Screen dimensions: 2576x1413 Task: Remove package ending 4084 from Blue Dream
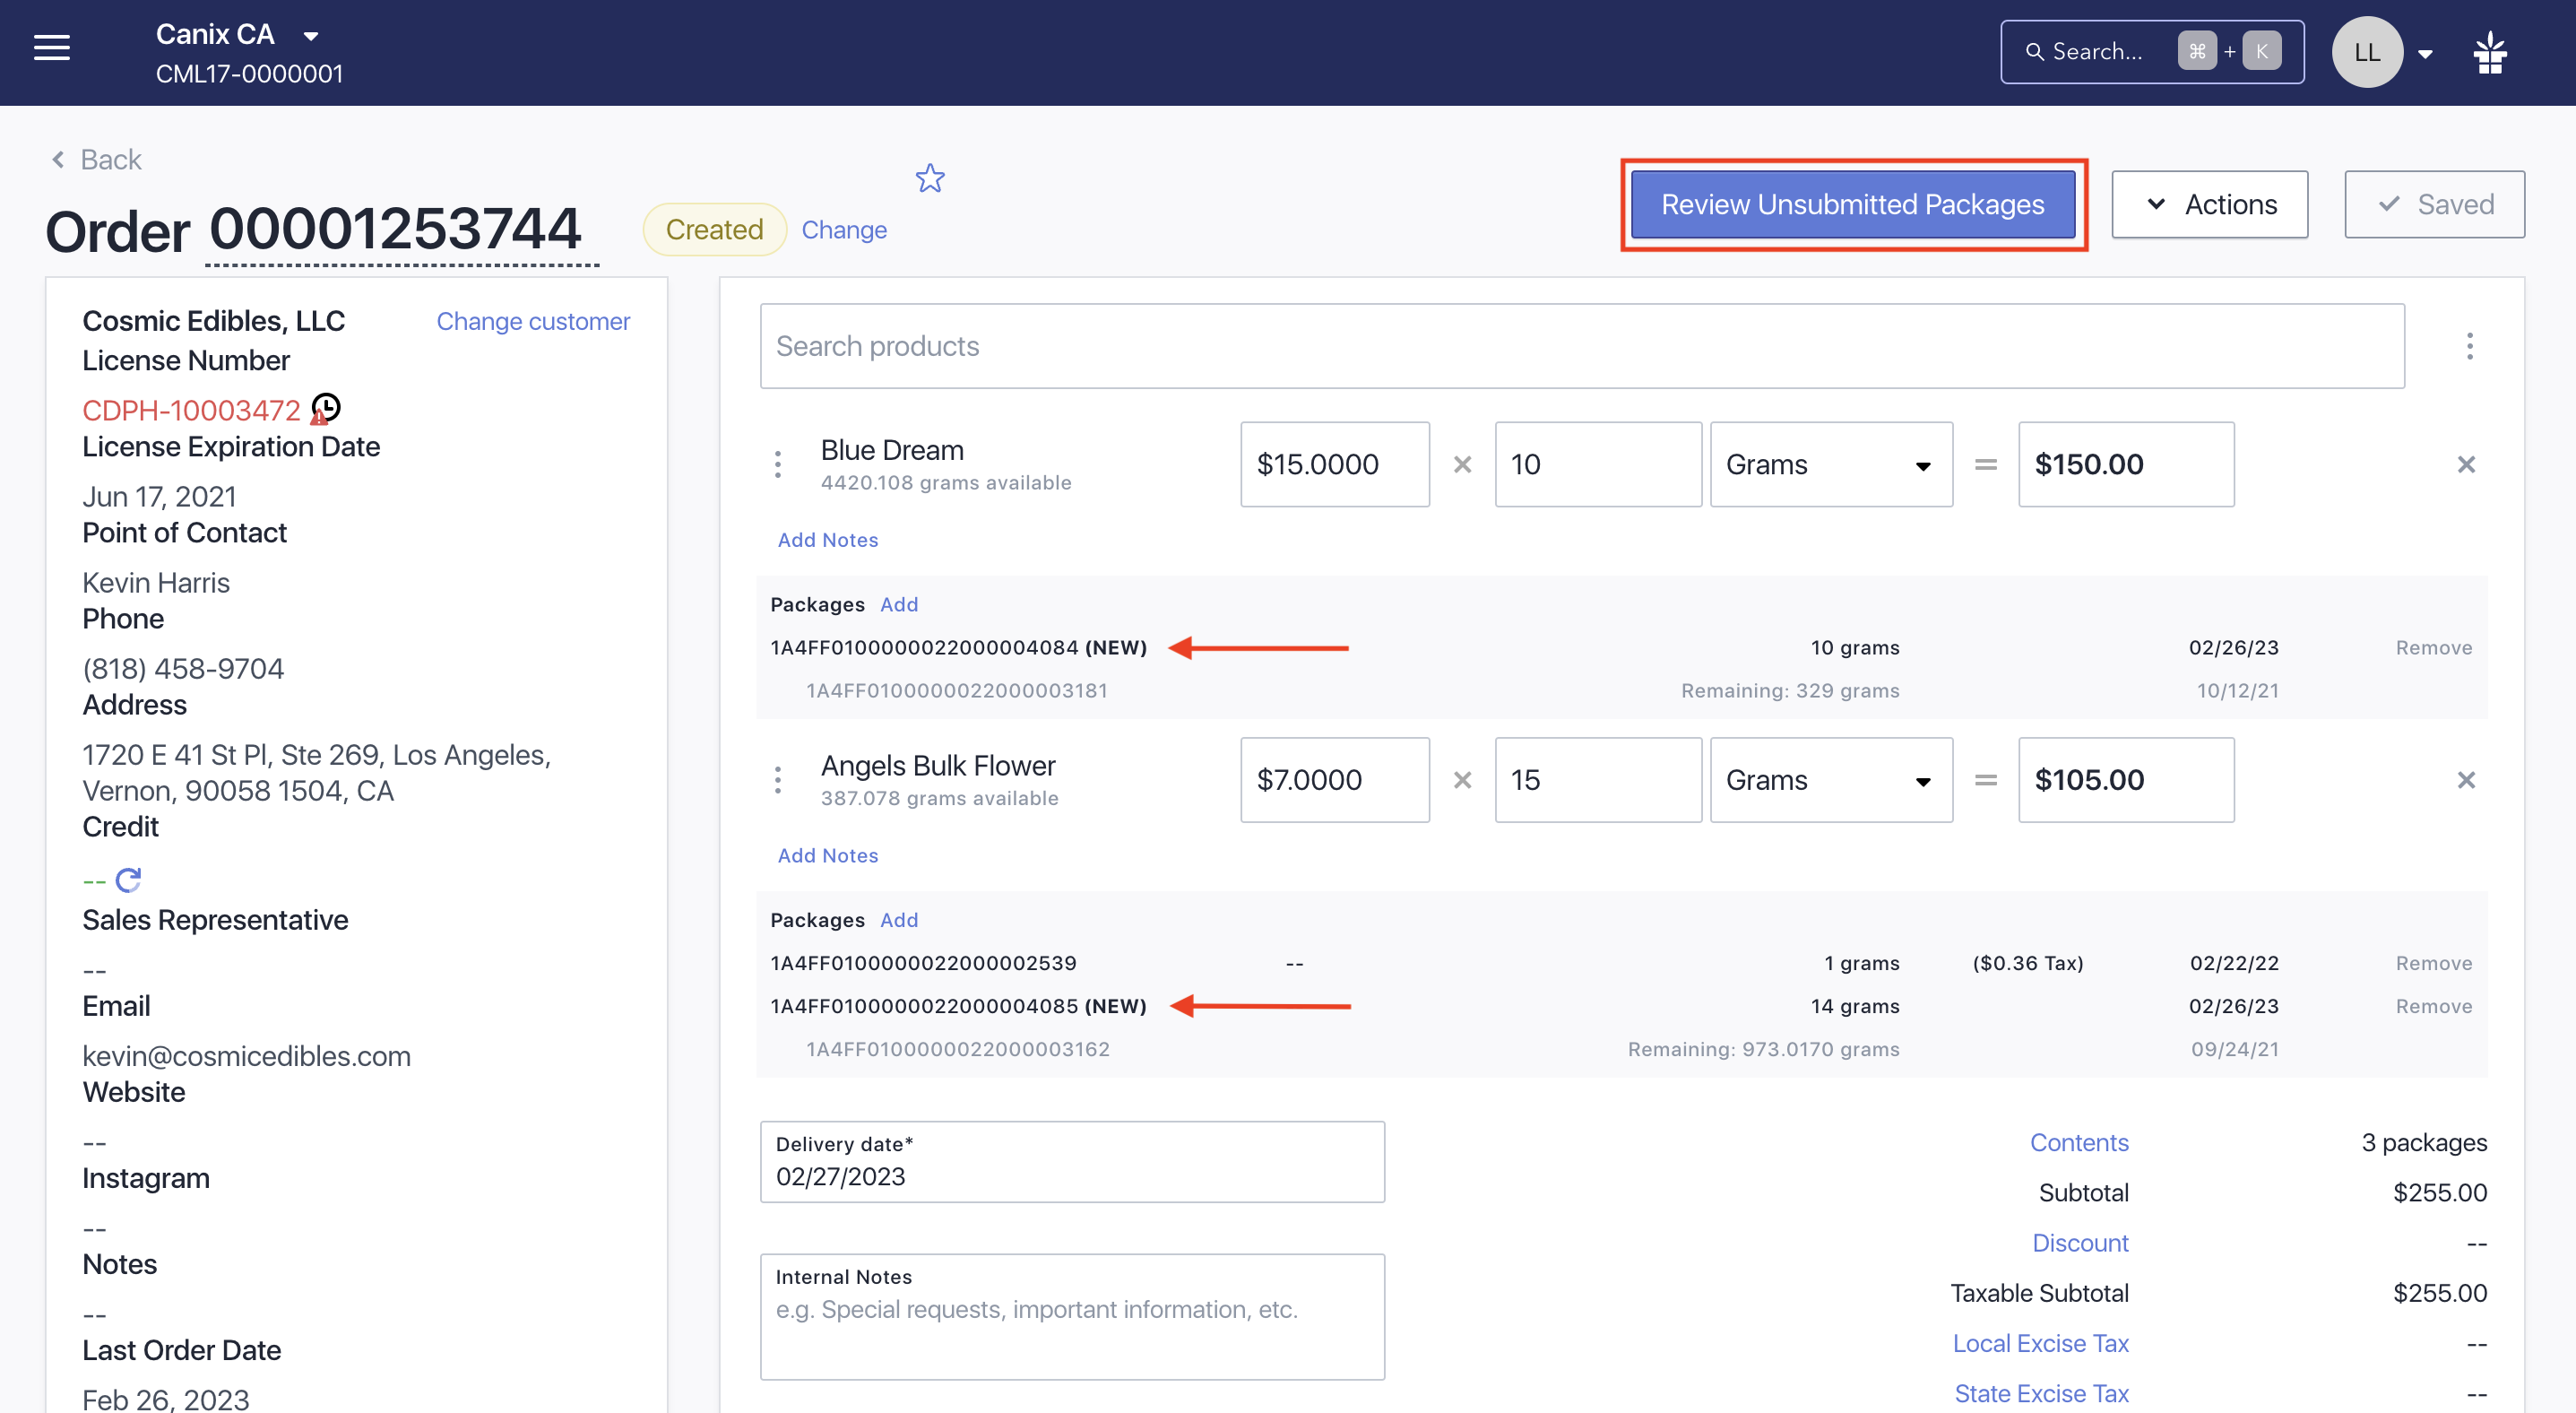point(2433,648)
